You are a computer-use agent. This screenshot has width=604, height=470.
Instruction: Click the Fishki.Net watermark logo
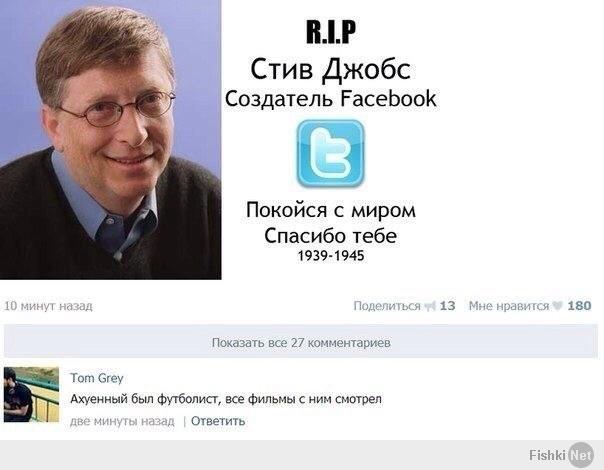pyautogui.click(x=561, y=455)
